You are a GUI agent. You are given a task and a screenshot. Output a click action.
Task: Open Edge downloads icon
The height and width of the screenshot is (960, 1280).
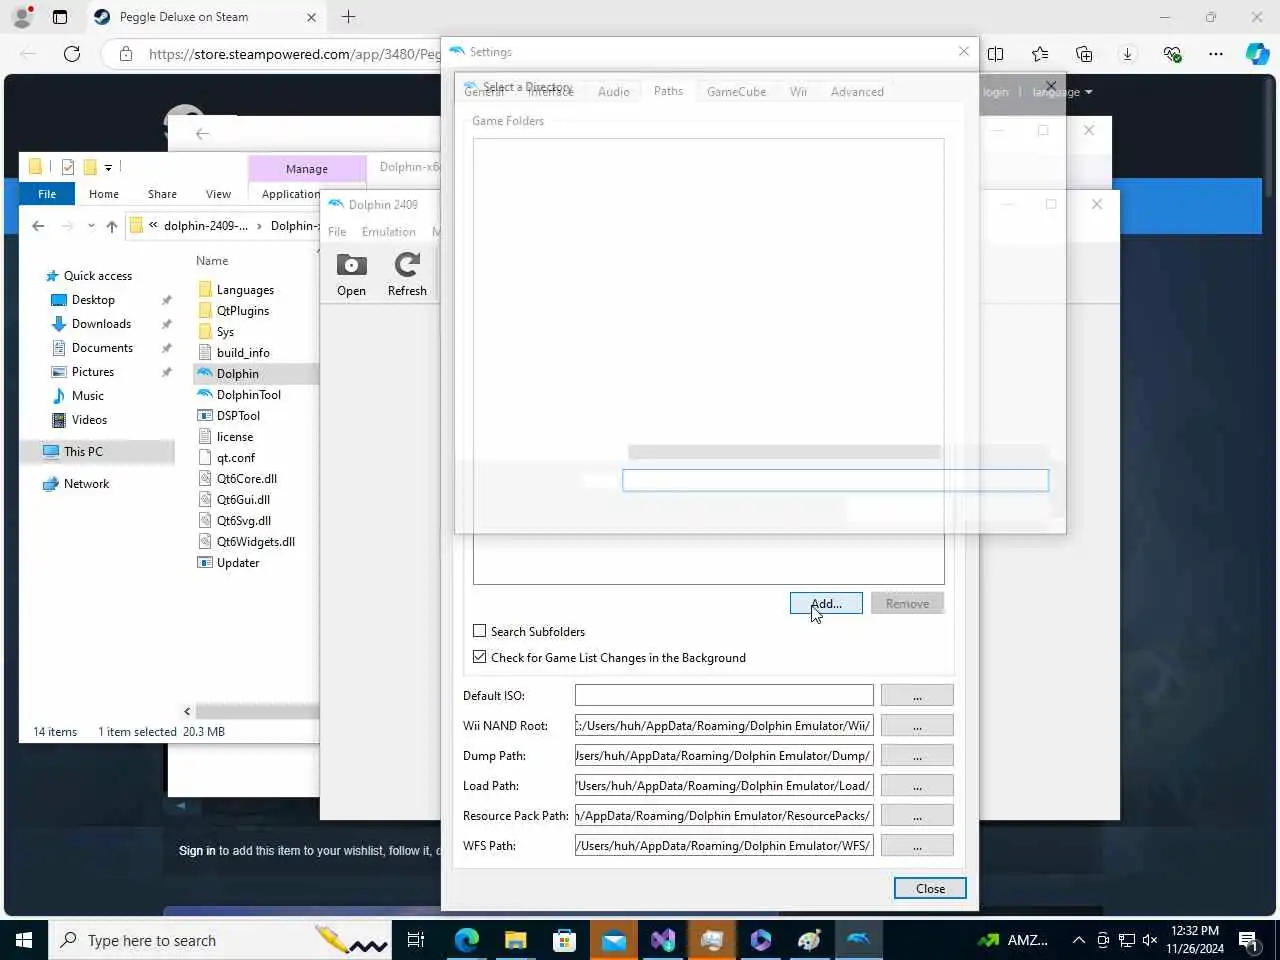tap(1128, 54)
